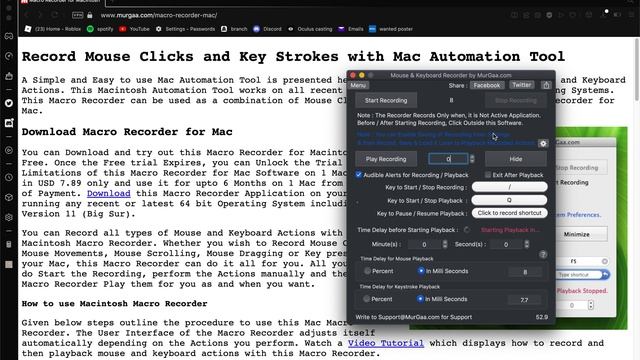
Task: Follow the Download link in the article
Action: pyautogui.click(x=109, y=193)
